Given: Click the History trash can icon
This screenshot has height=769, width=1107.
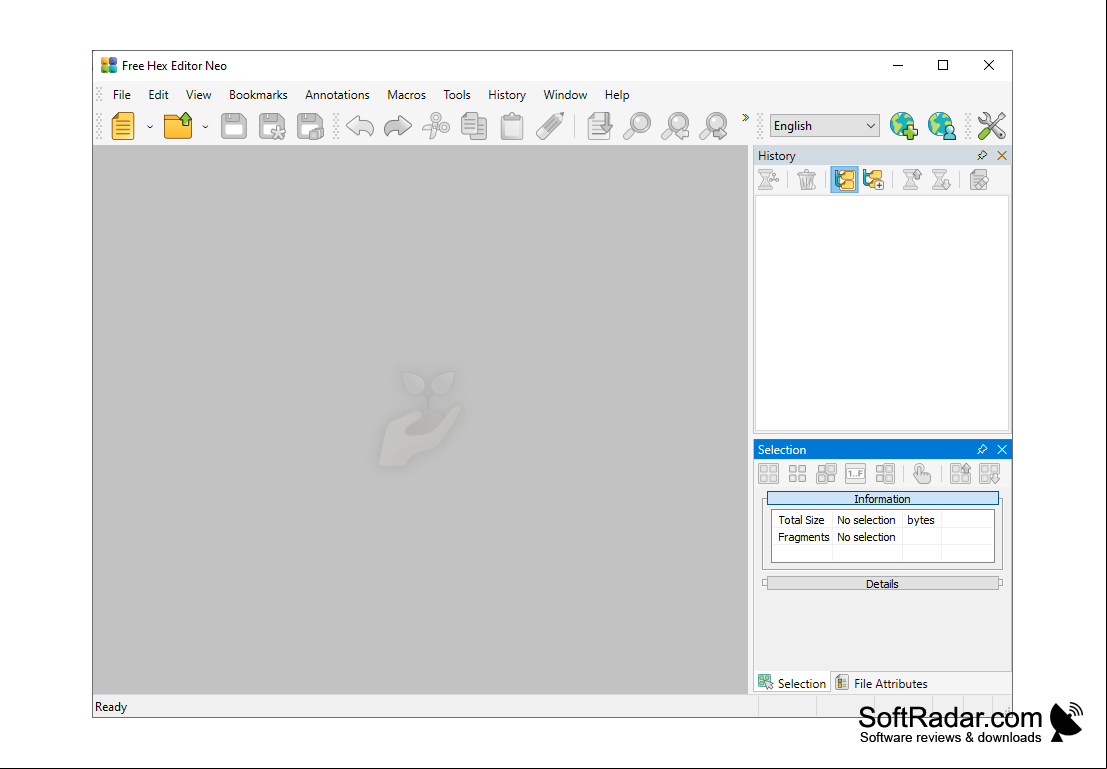Looking at the screenshot, I should 806,180.
